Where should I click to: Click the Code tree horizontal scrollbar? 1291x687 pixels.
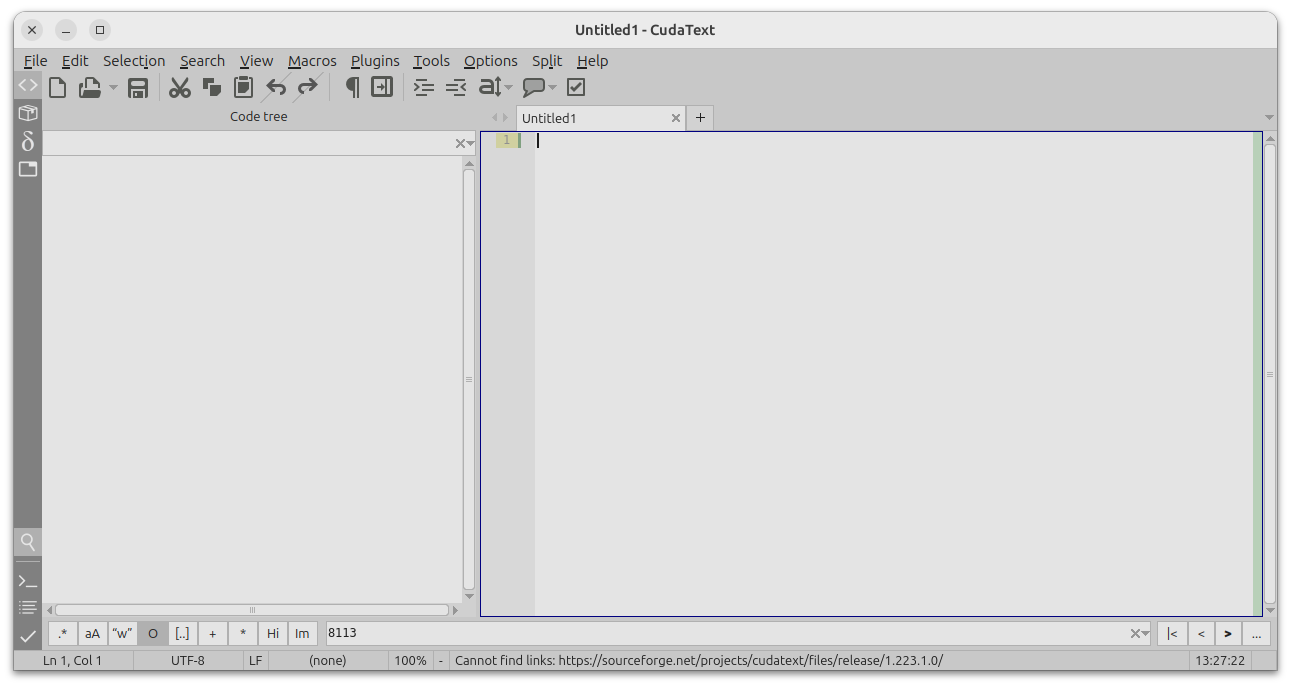tap(252, 610)
